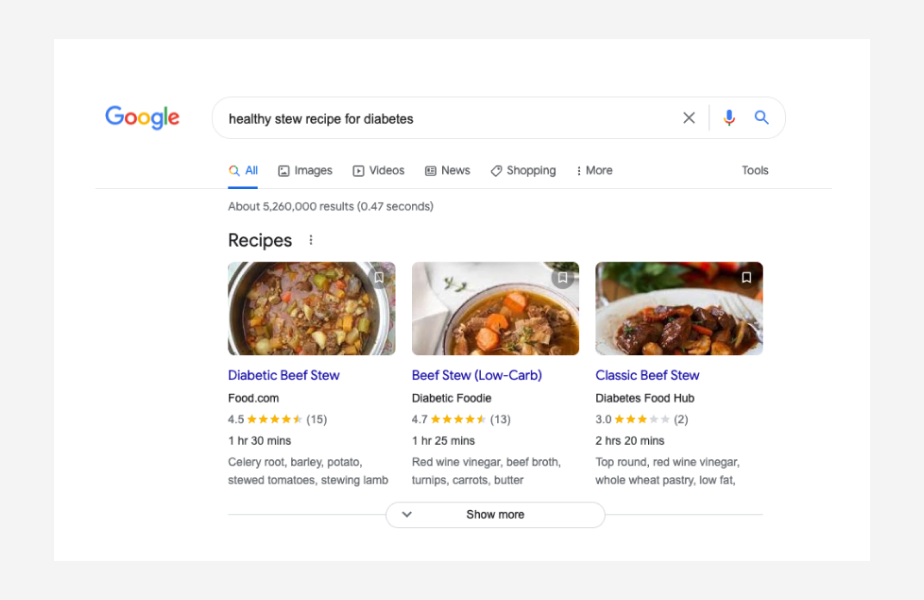Open the Shopping results tab
Viewport: 924px width, 600px height.
coord(523,170)
